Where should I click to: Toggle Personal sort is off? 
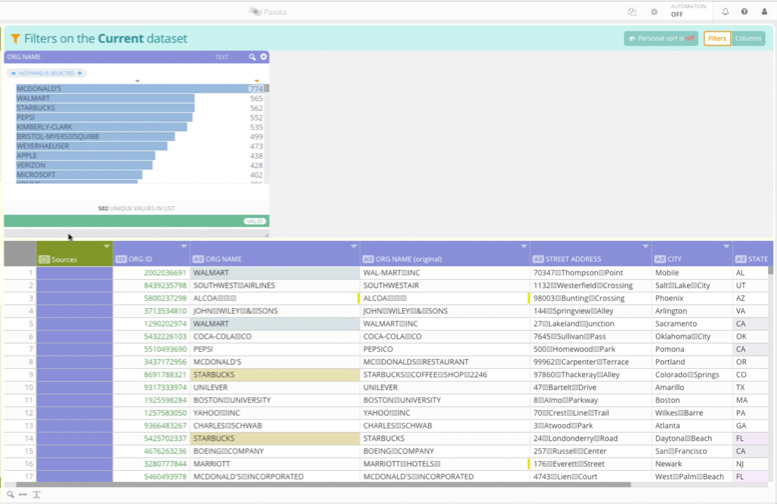661,38
